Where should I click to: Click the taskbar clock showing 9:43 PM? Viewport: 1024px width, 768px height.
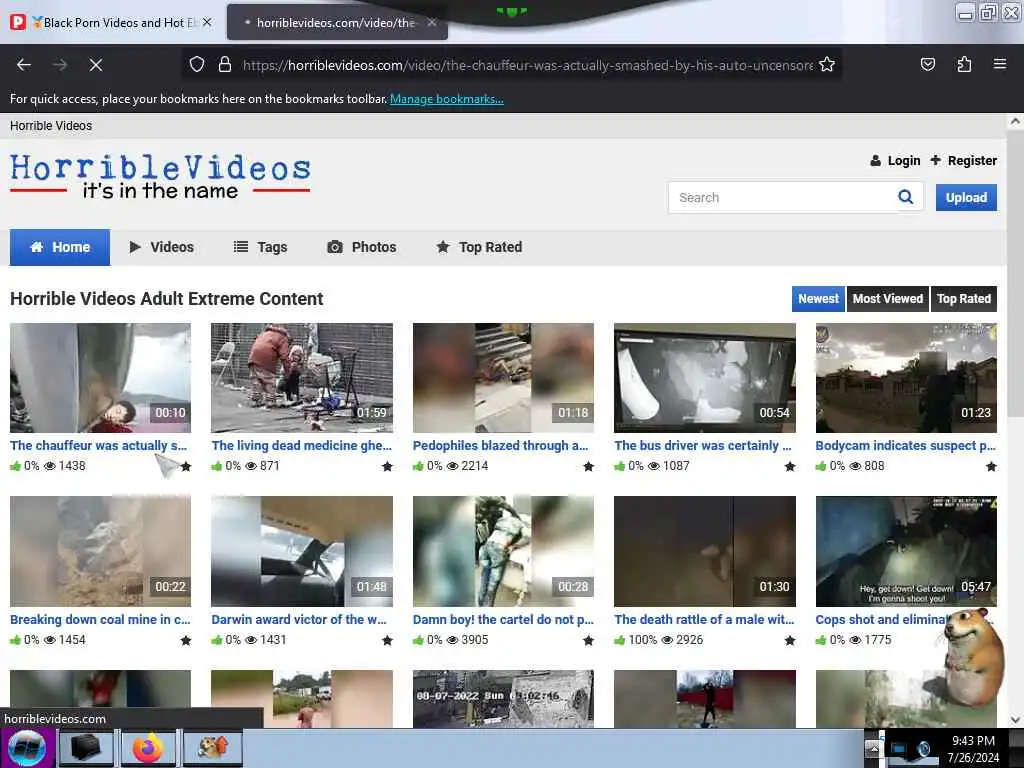(973, 749)
